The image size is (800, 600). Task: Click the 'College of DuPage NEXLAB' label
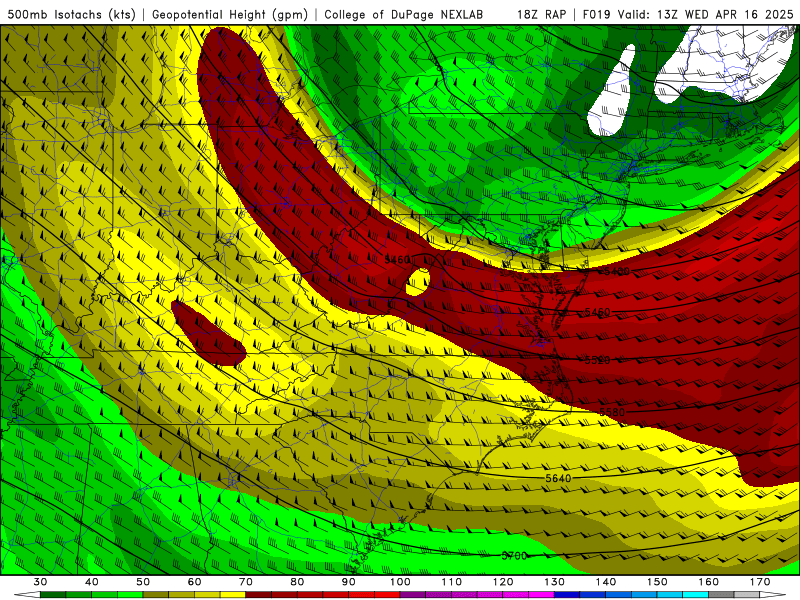click(404, 15)
